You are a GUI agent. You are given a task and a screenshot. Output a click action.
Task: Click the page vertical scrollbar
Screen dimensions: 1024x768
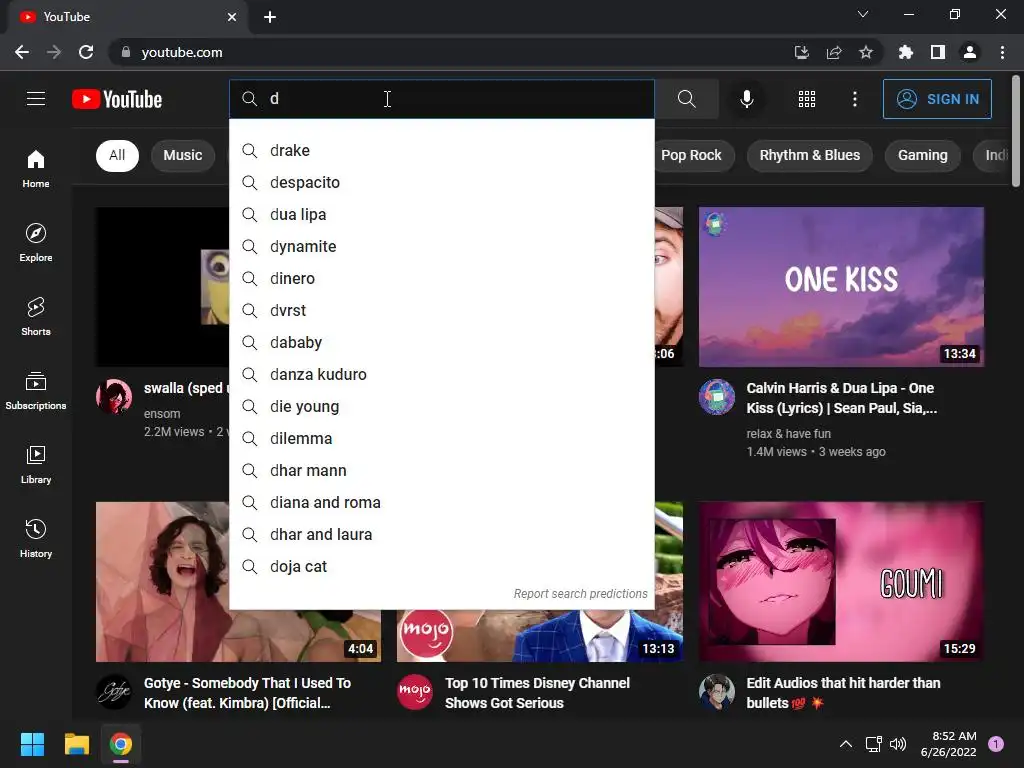1016,131
